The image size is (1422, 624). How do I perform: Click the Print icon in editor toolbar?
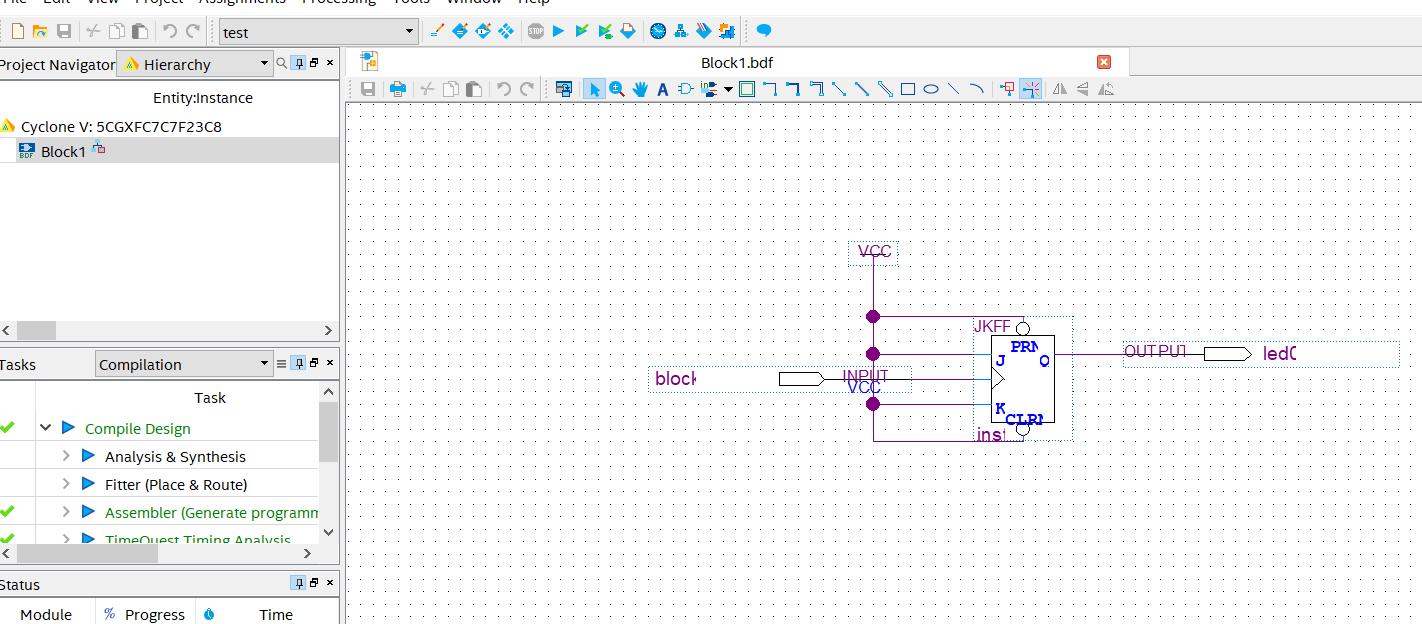pyautogui.click(x=397, y=89)
